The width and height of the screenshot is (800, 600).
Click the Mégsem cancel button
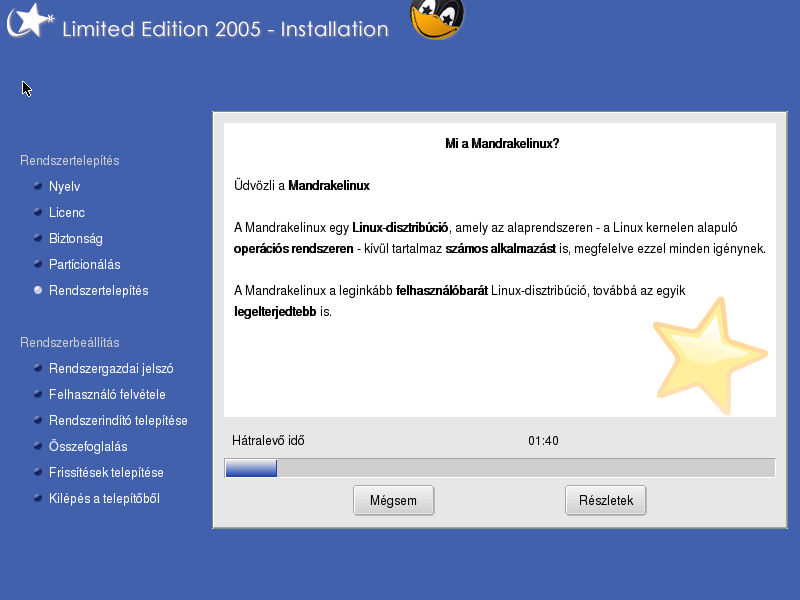[x=393, y=500]
